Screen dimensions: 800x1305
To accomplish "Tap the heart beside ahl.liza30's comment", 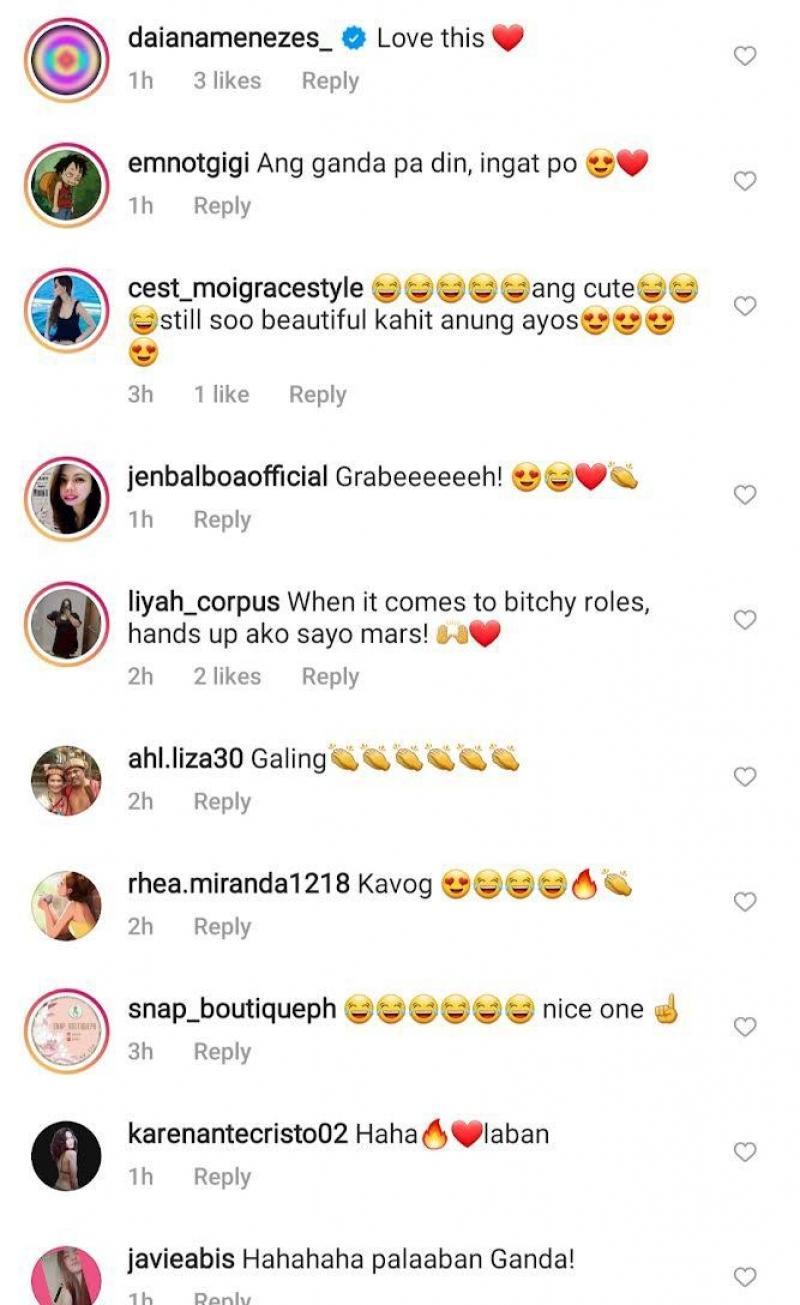I will point(745,776).
